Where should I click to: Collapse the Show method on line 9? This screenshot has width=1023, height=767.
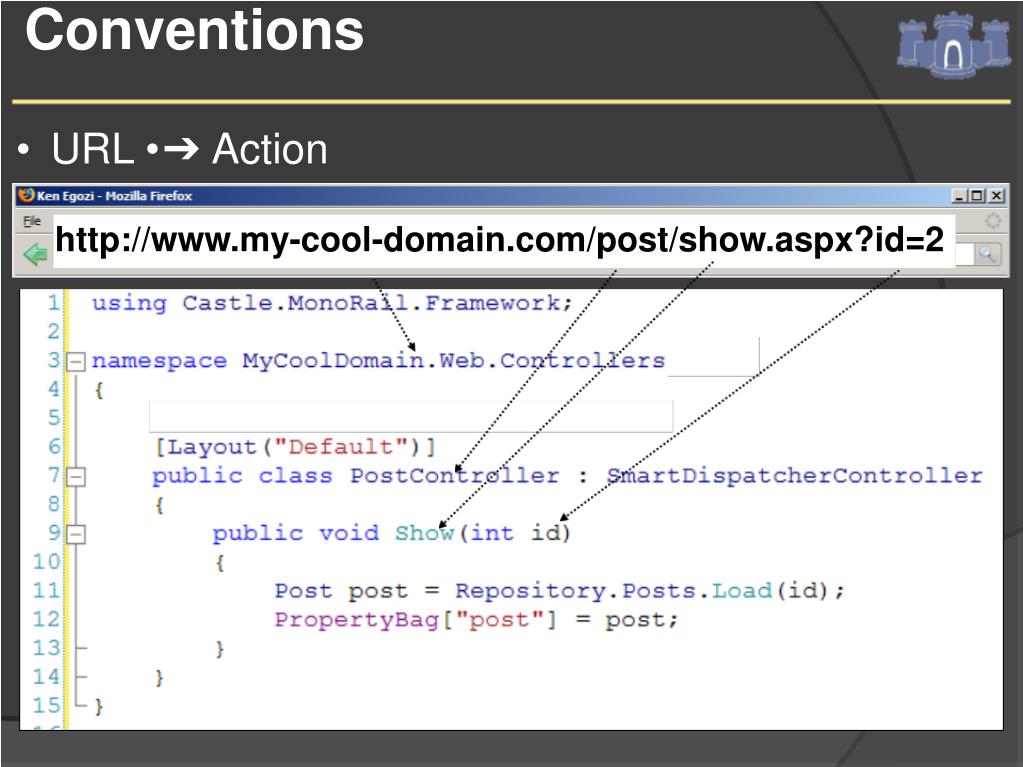click(x=76, y=535)
